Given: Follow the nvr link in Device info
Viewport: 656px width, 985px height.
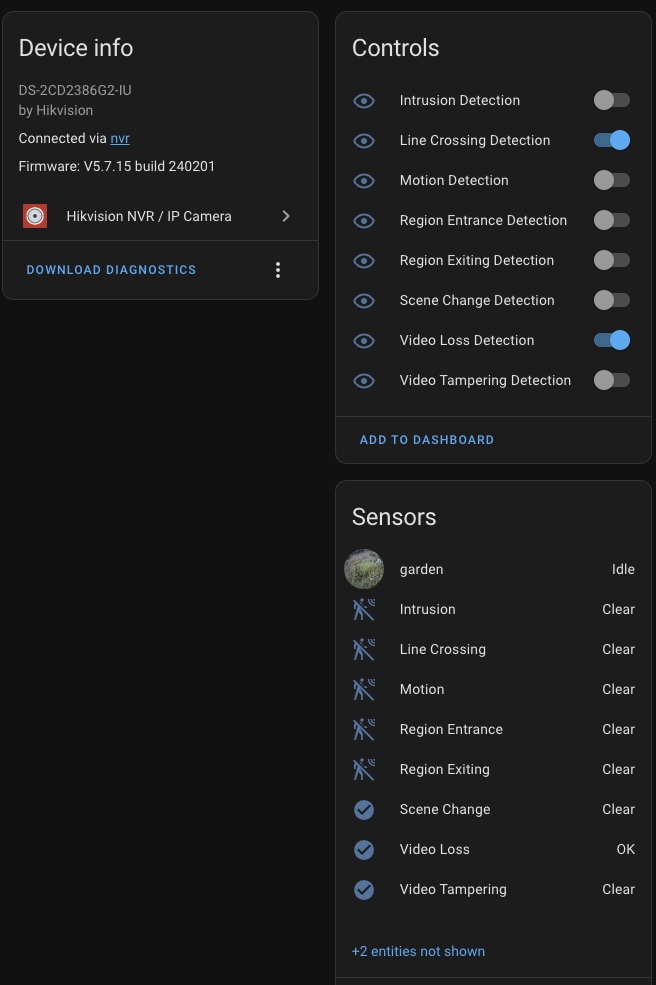Looking at the screenshot, I should click(120, 138).
